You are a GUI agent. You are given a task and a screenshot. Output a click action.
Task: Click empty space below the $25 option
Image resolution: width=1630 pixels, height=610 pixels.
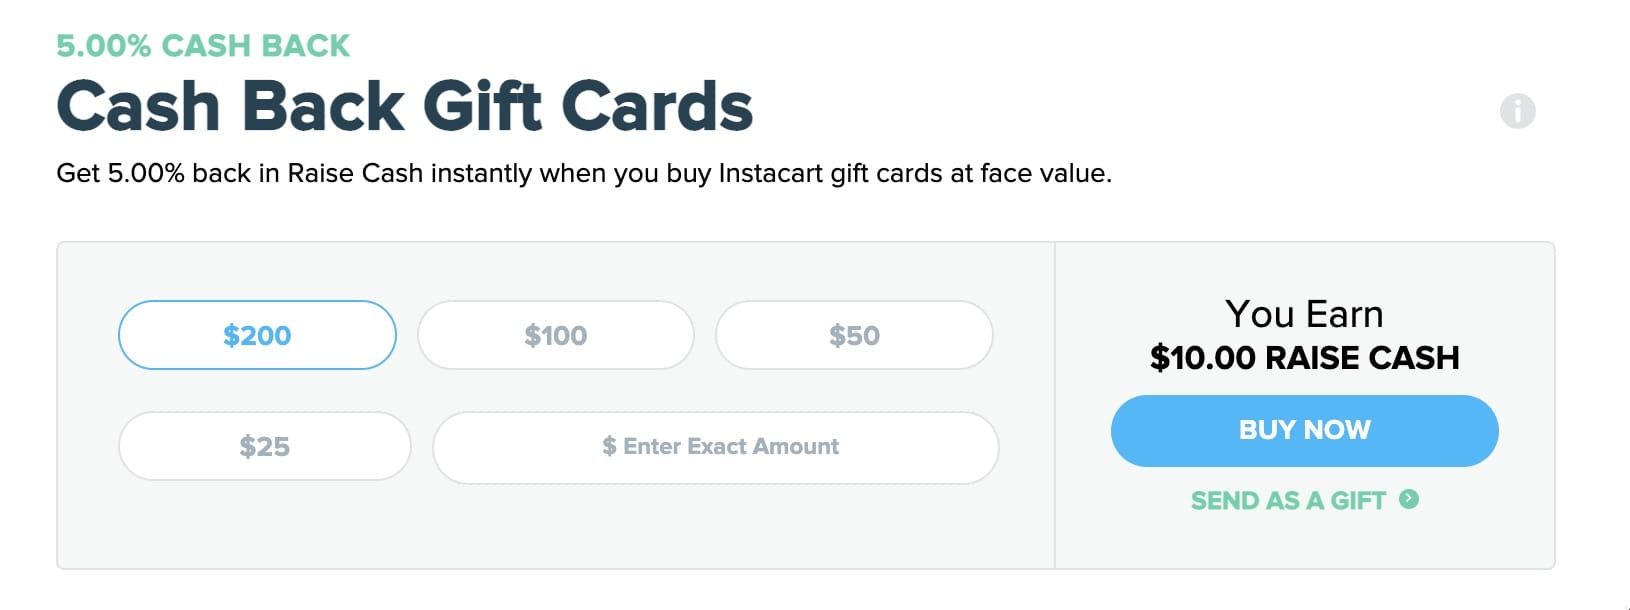(264, 525)
